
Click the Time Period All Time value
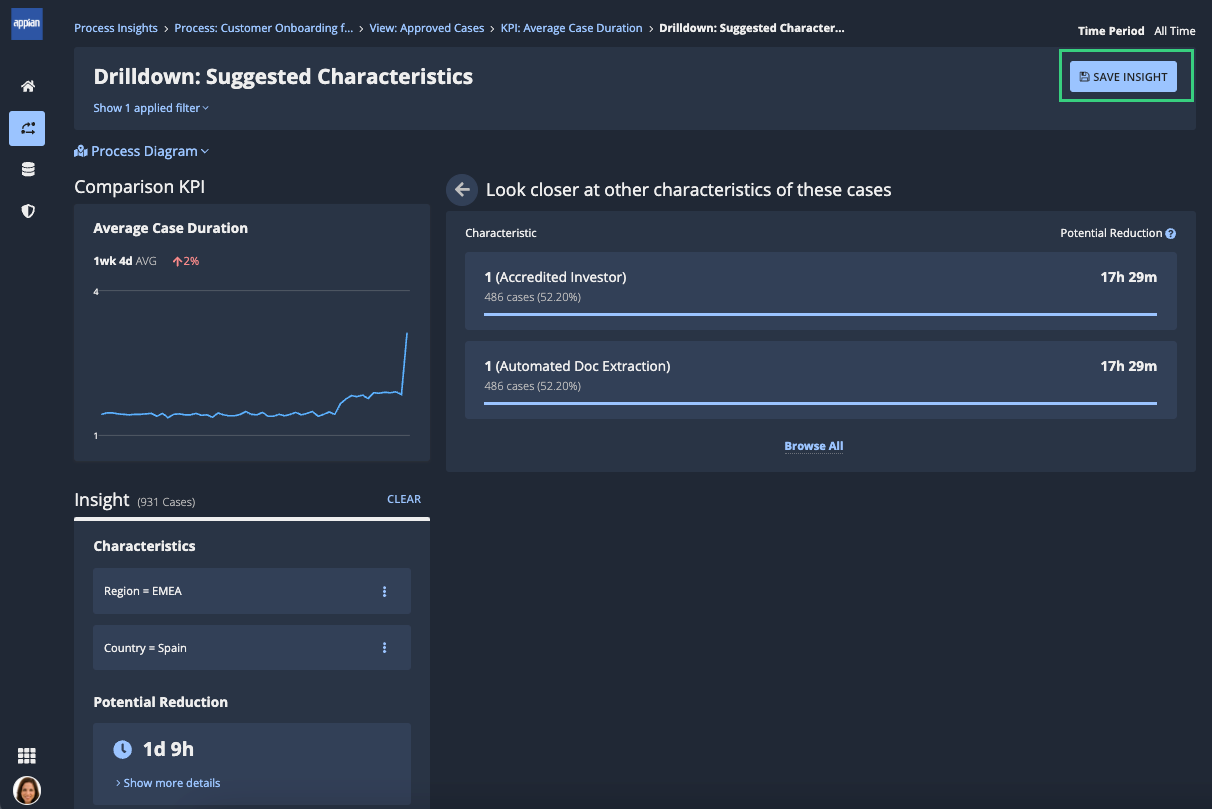[1175, 31]
